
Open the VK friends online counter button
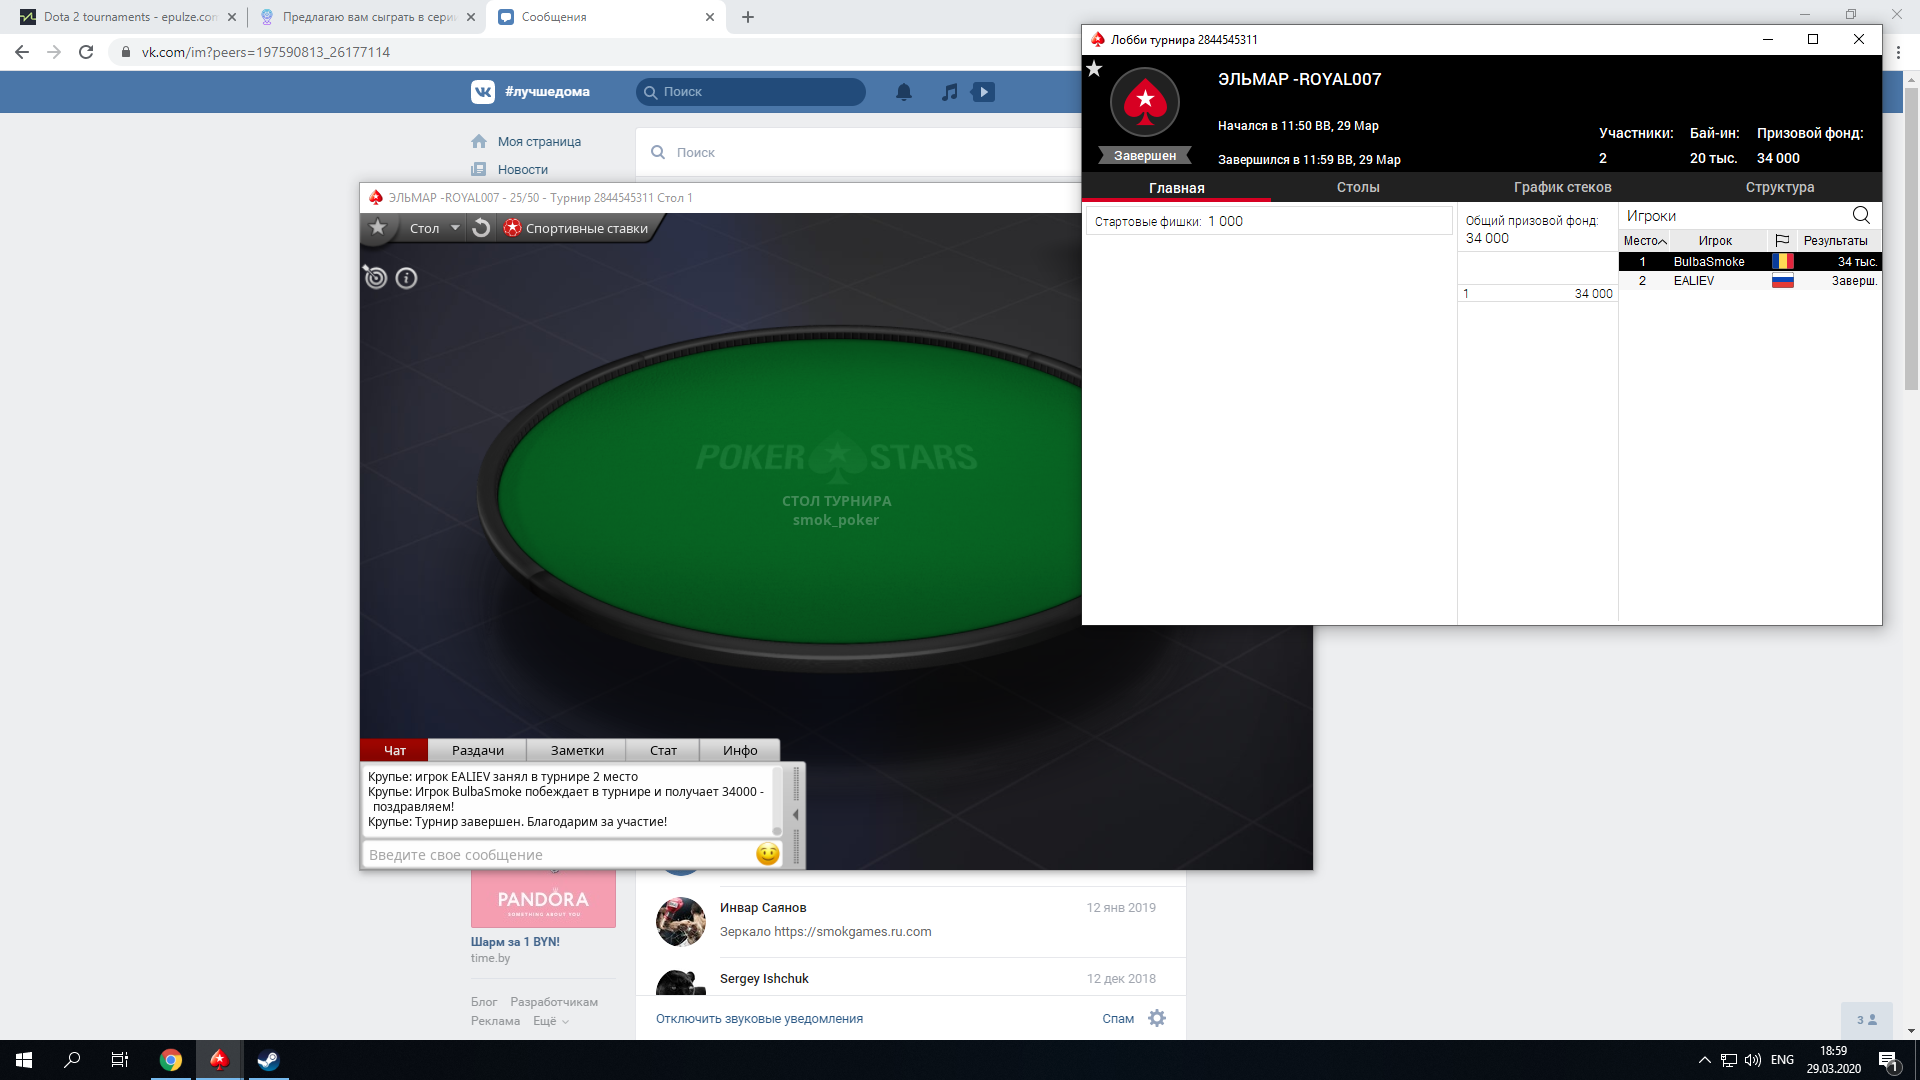(x=1866, y=1020)
